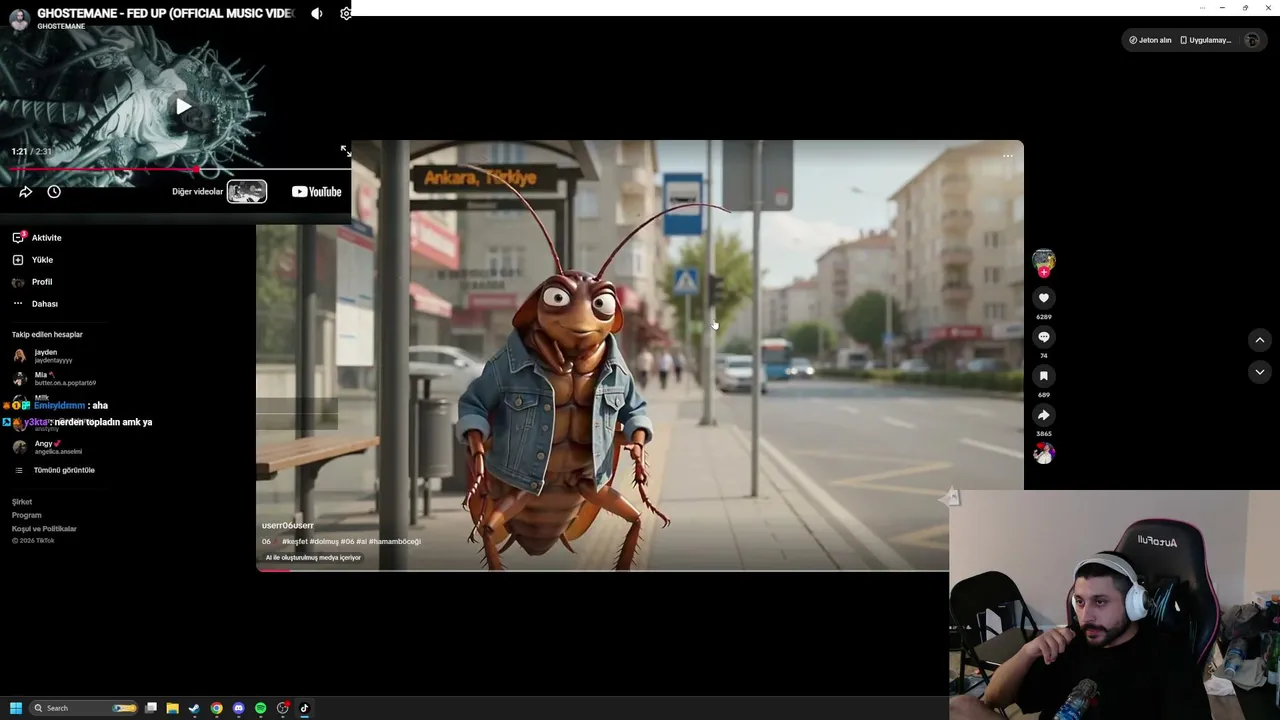This screenshot has width=1280, height=720.
Task: Open userr06userr creator profile
Action: (x=288, y=525)
